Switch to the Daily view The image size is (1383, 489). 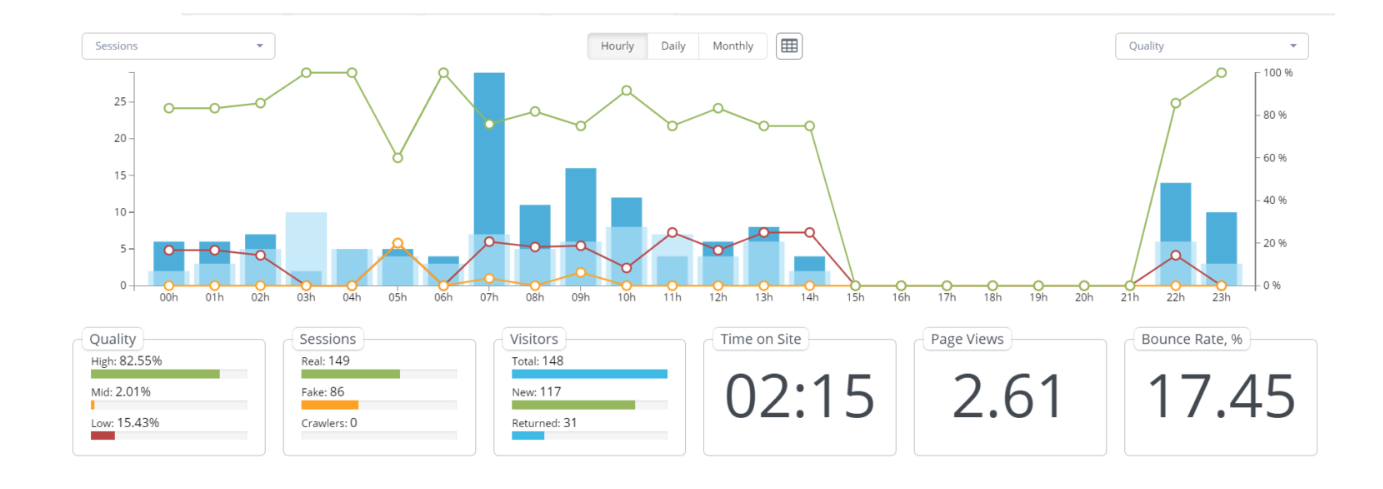[673, 46]
